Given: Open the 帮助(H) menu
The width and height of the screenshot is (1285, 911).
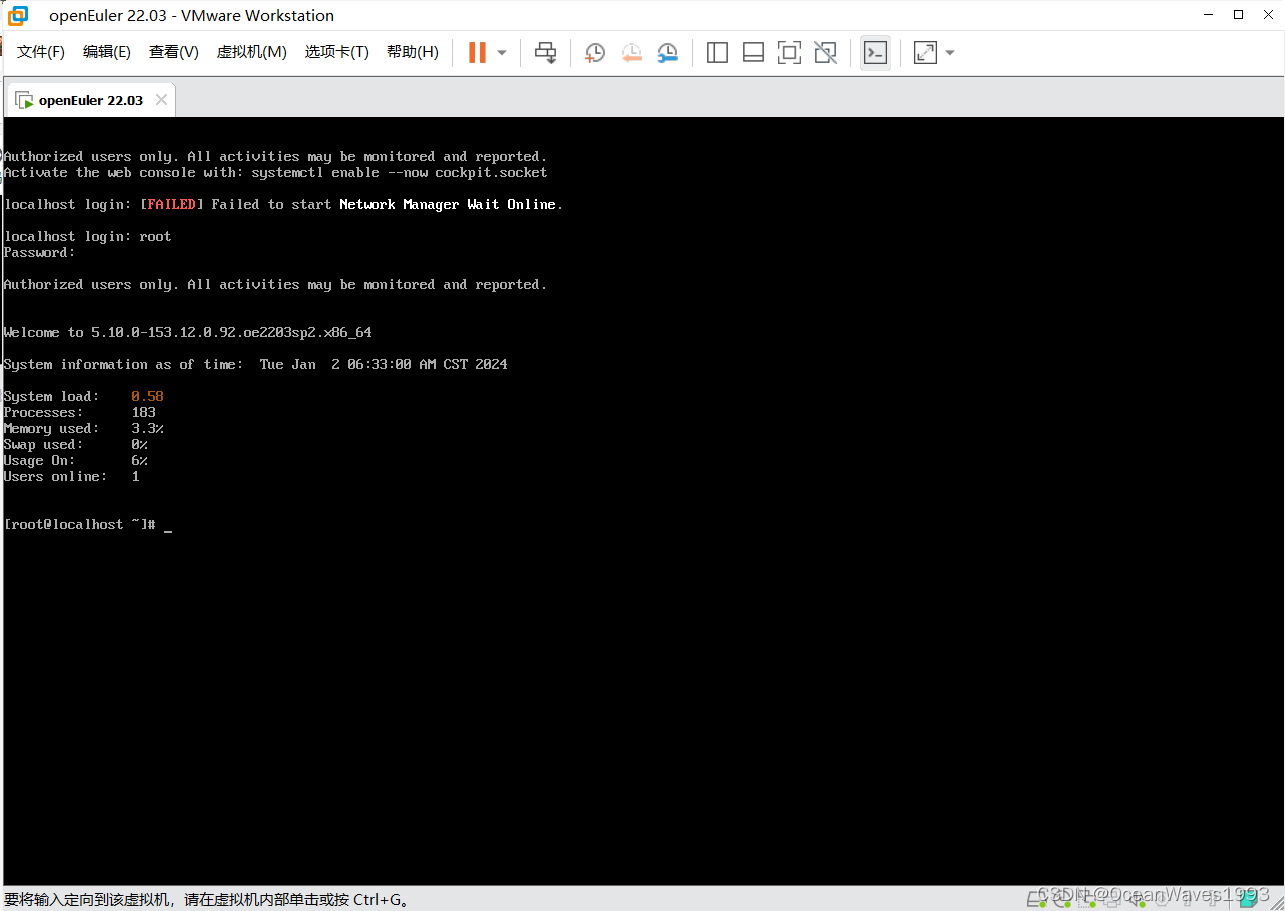Looking at the screenshot, I should (413, 52).
